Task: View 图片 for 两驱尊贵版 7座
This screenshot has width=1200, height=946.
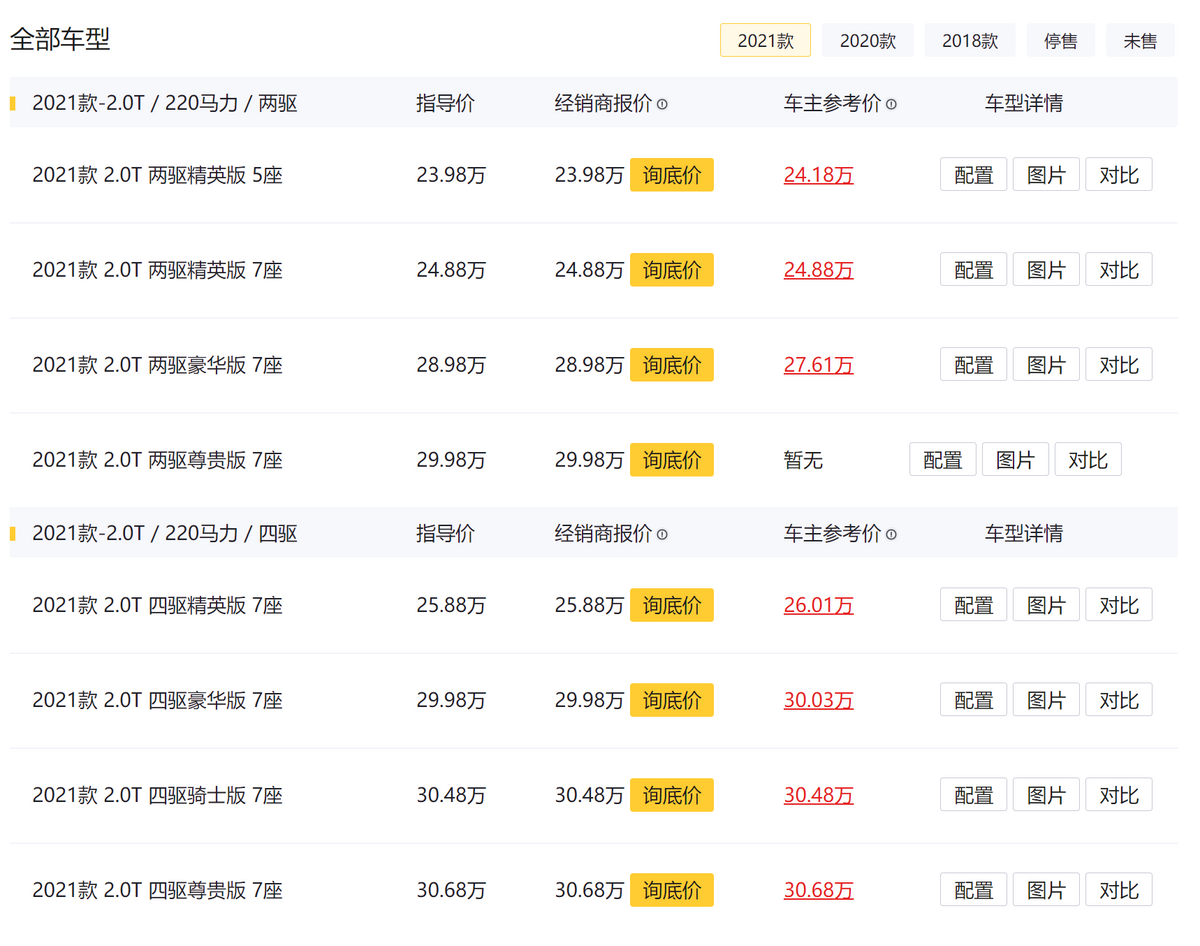Action: [x=1015, y=460]
